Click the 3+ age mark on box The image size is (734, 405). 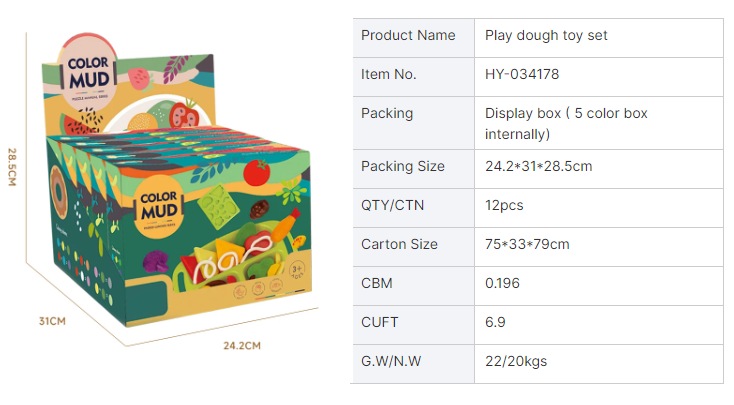point(297,270)
